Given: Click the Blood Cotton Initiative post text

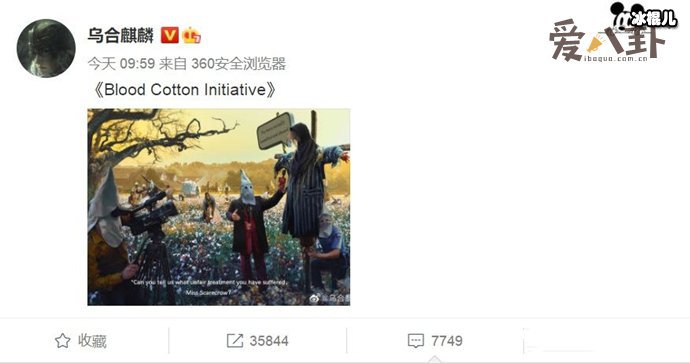Looking at the screenshot, I should 184,90.
